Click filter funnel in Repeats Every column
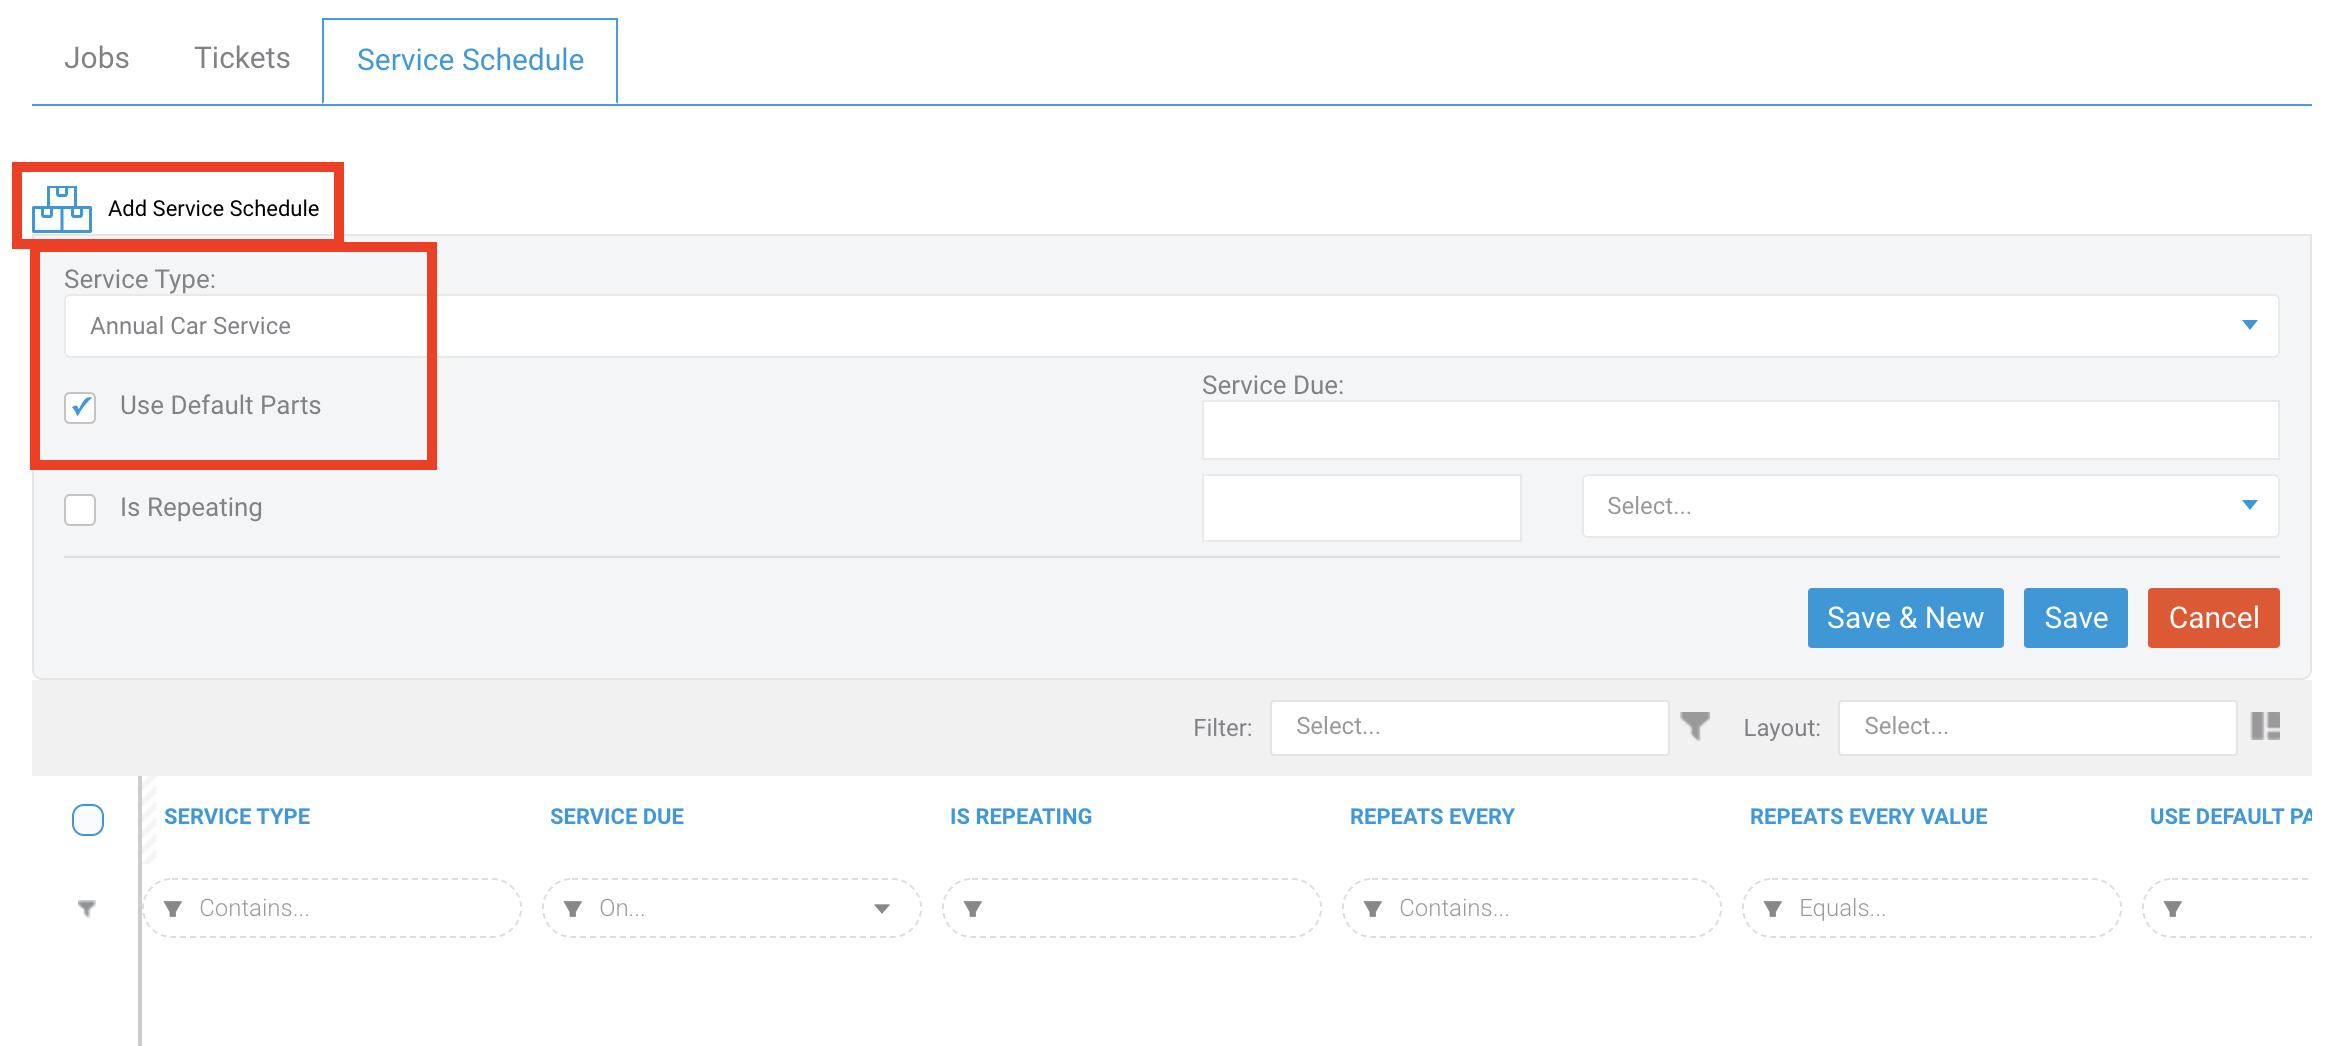 pyautogui.click(x=1373, y=908)
